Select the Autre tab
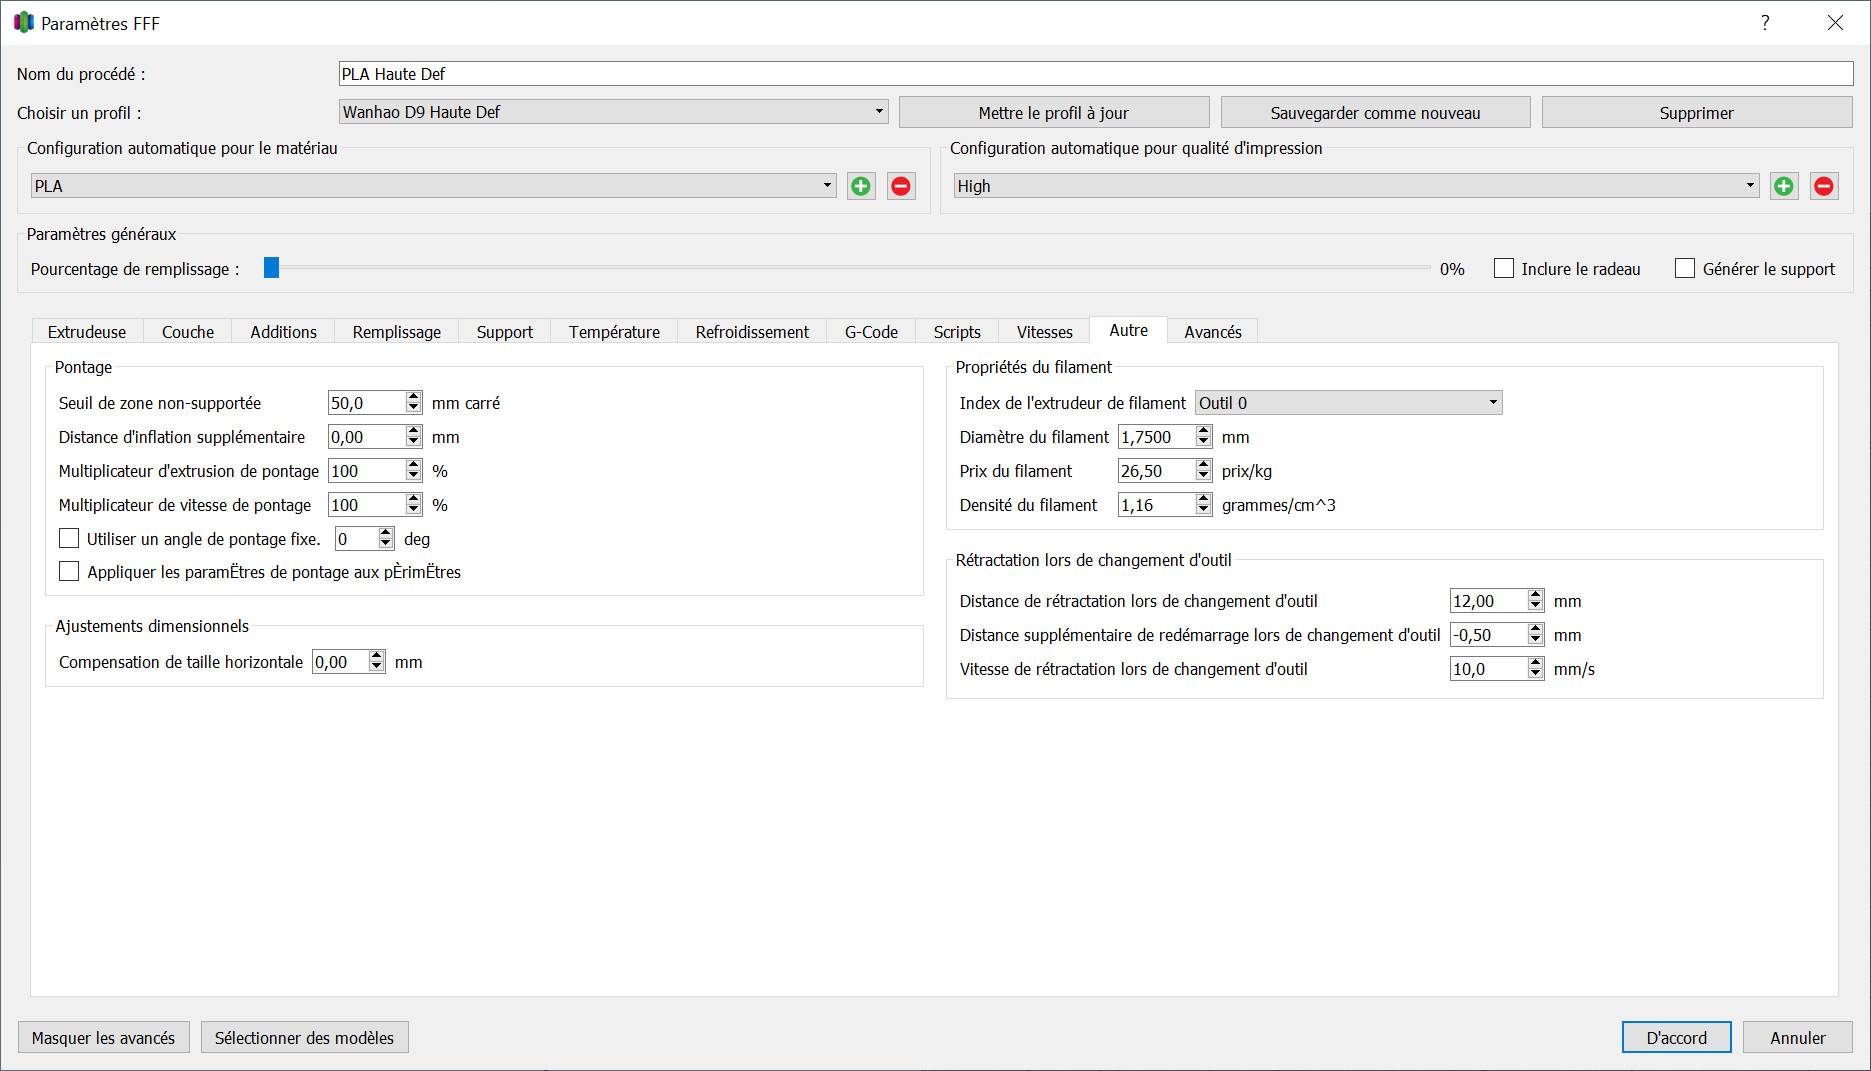The width and height of the screenshot is (1871, 1071). click(1128, 330)
